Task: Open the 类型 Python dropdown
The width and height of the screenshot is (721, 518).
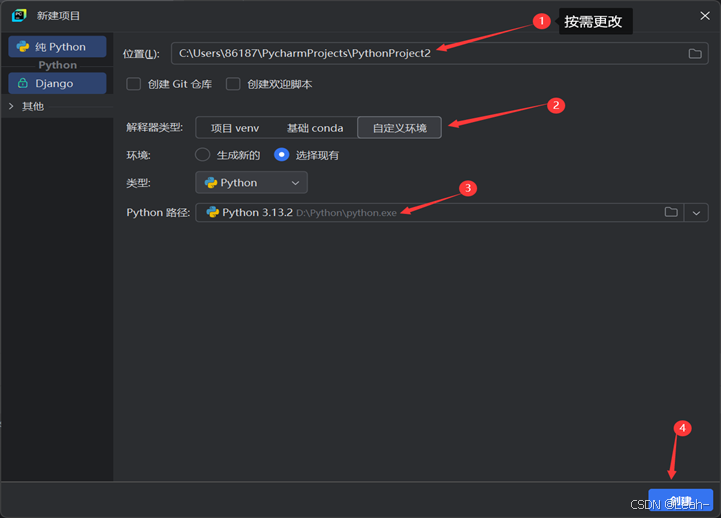Action: 252,182
